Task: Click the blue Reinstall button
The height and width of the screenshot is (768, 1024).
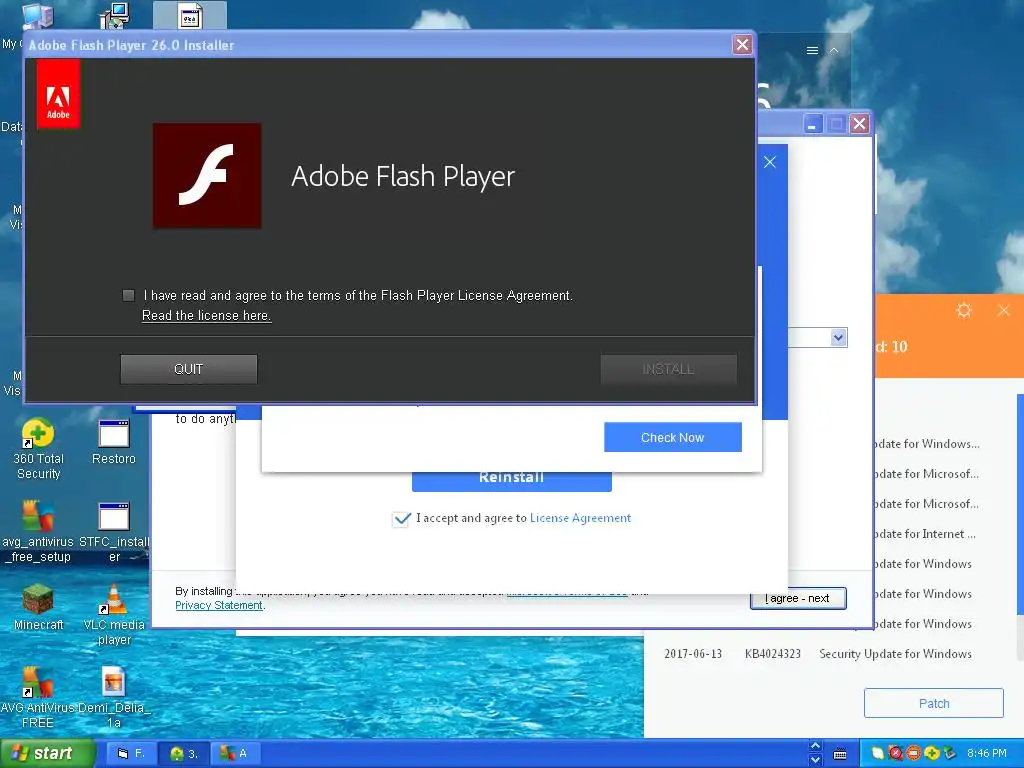Action: pos(511,480)
